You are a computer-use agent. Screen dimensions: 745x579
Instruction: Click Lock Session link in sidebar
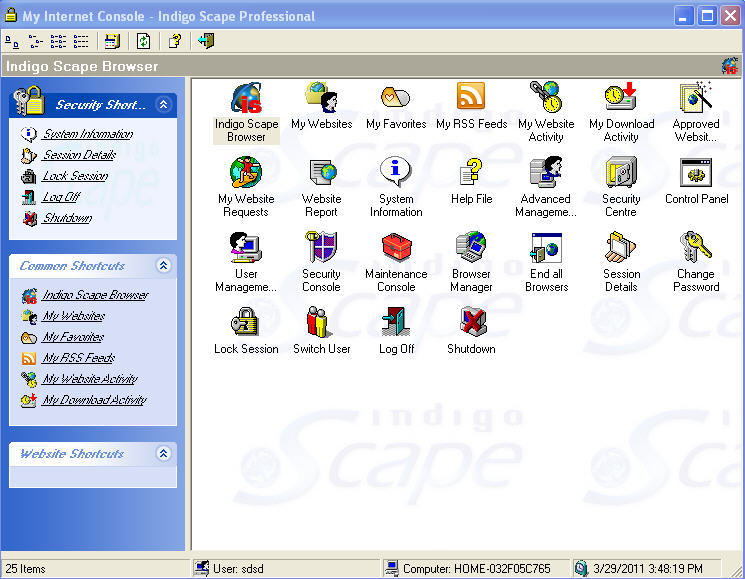click(x=75, y=176)
